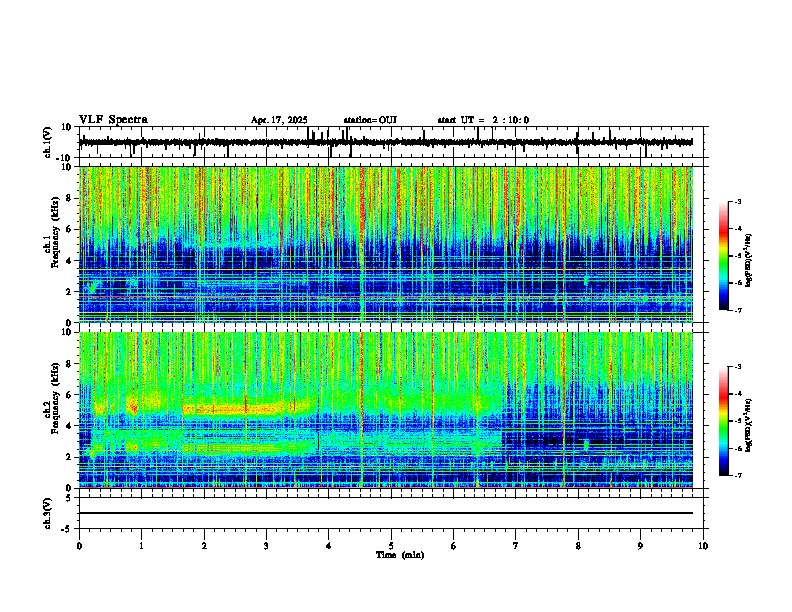Click time axis tick label "8"
Image resolution: width=792 pixels, height=612 pixels.
click(578, 546)
